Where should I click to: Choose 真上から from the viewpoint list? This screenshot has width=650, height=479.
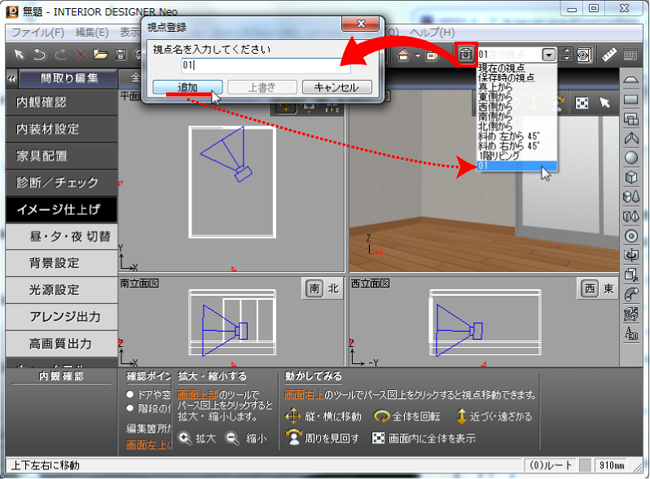click(x=502, y=86)
